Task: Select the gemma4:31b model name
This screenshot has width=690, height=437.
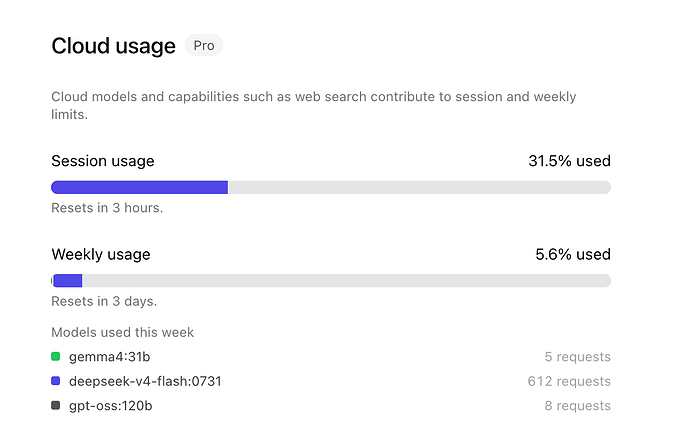Action: (x=110, y=357)
